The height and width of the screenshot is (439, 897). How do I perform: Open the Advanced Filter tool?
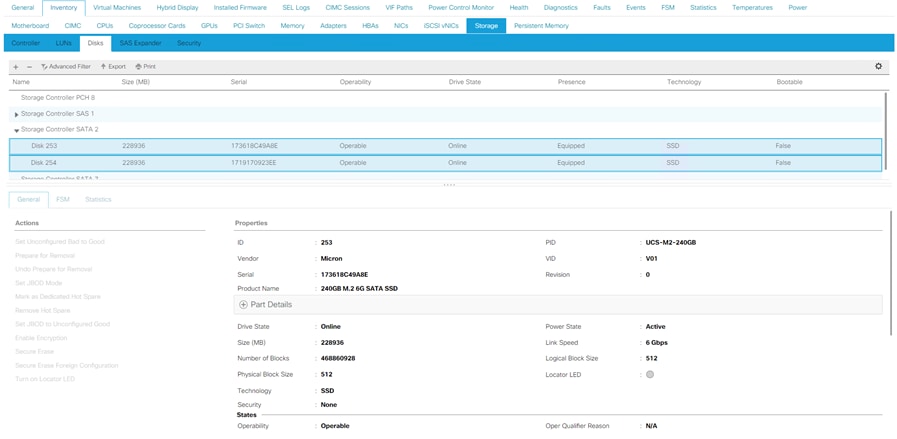pyautogui.click(x=66, y=66)
